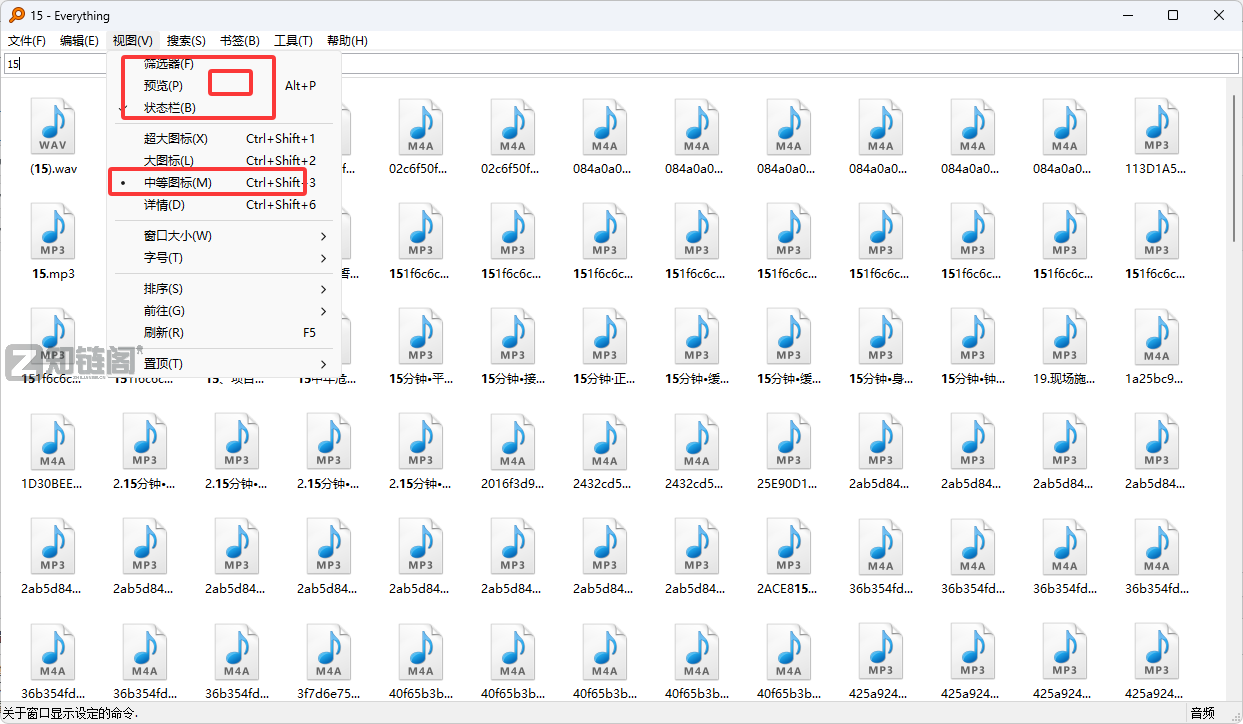Select the 19.现场施 M4A file icon

coord(1064,337)
